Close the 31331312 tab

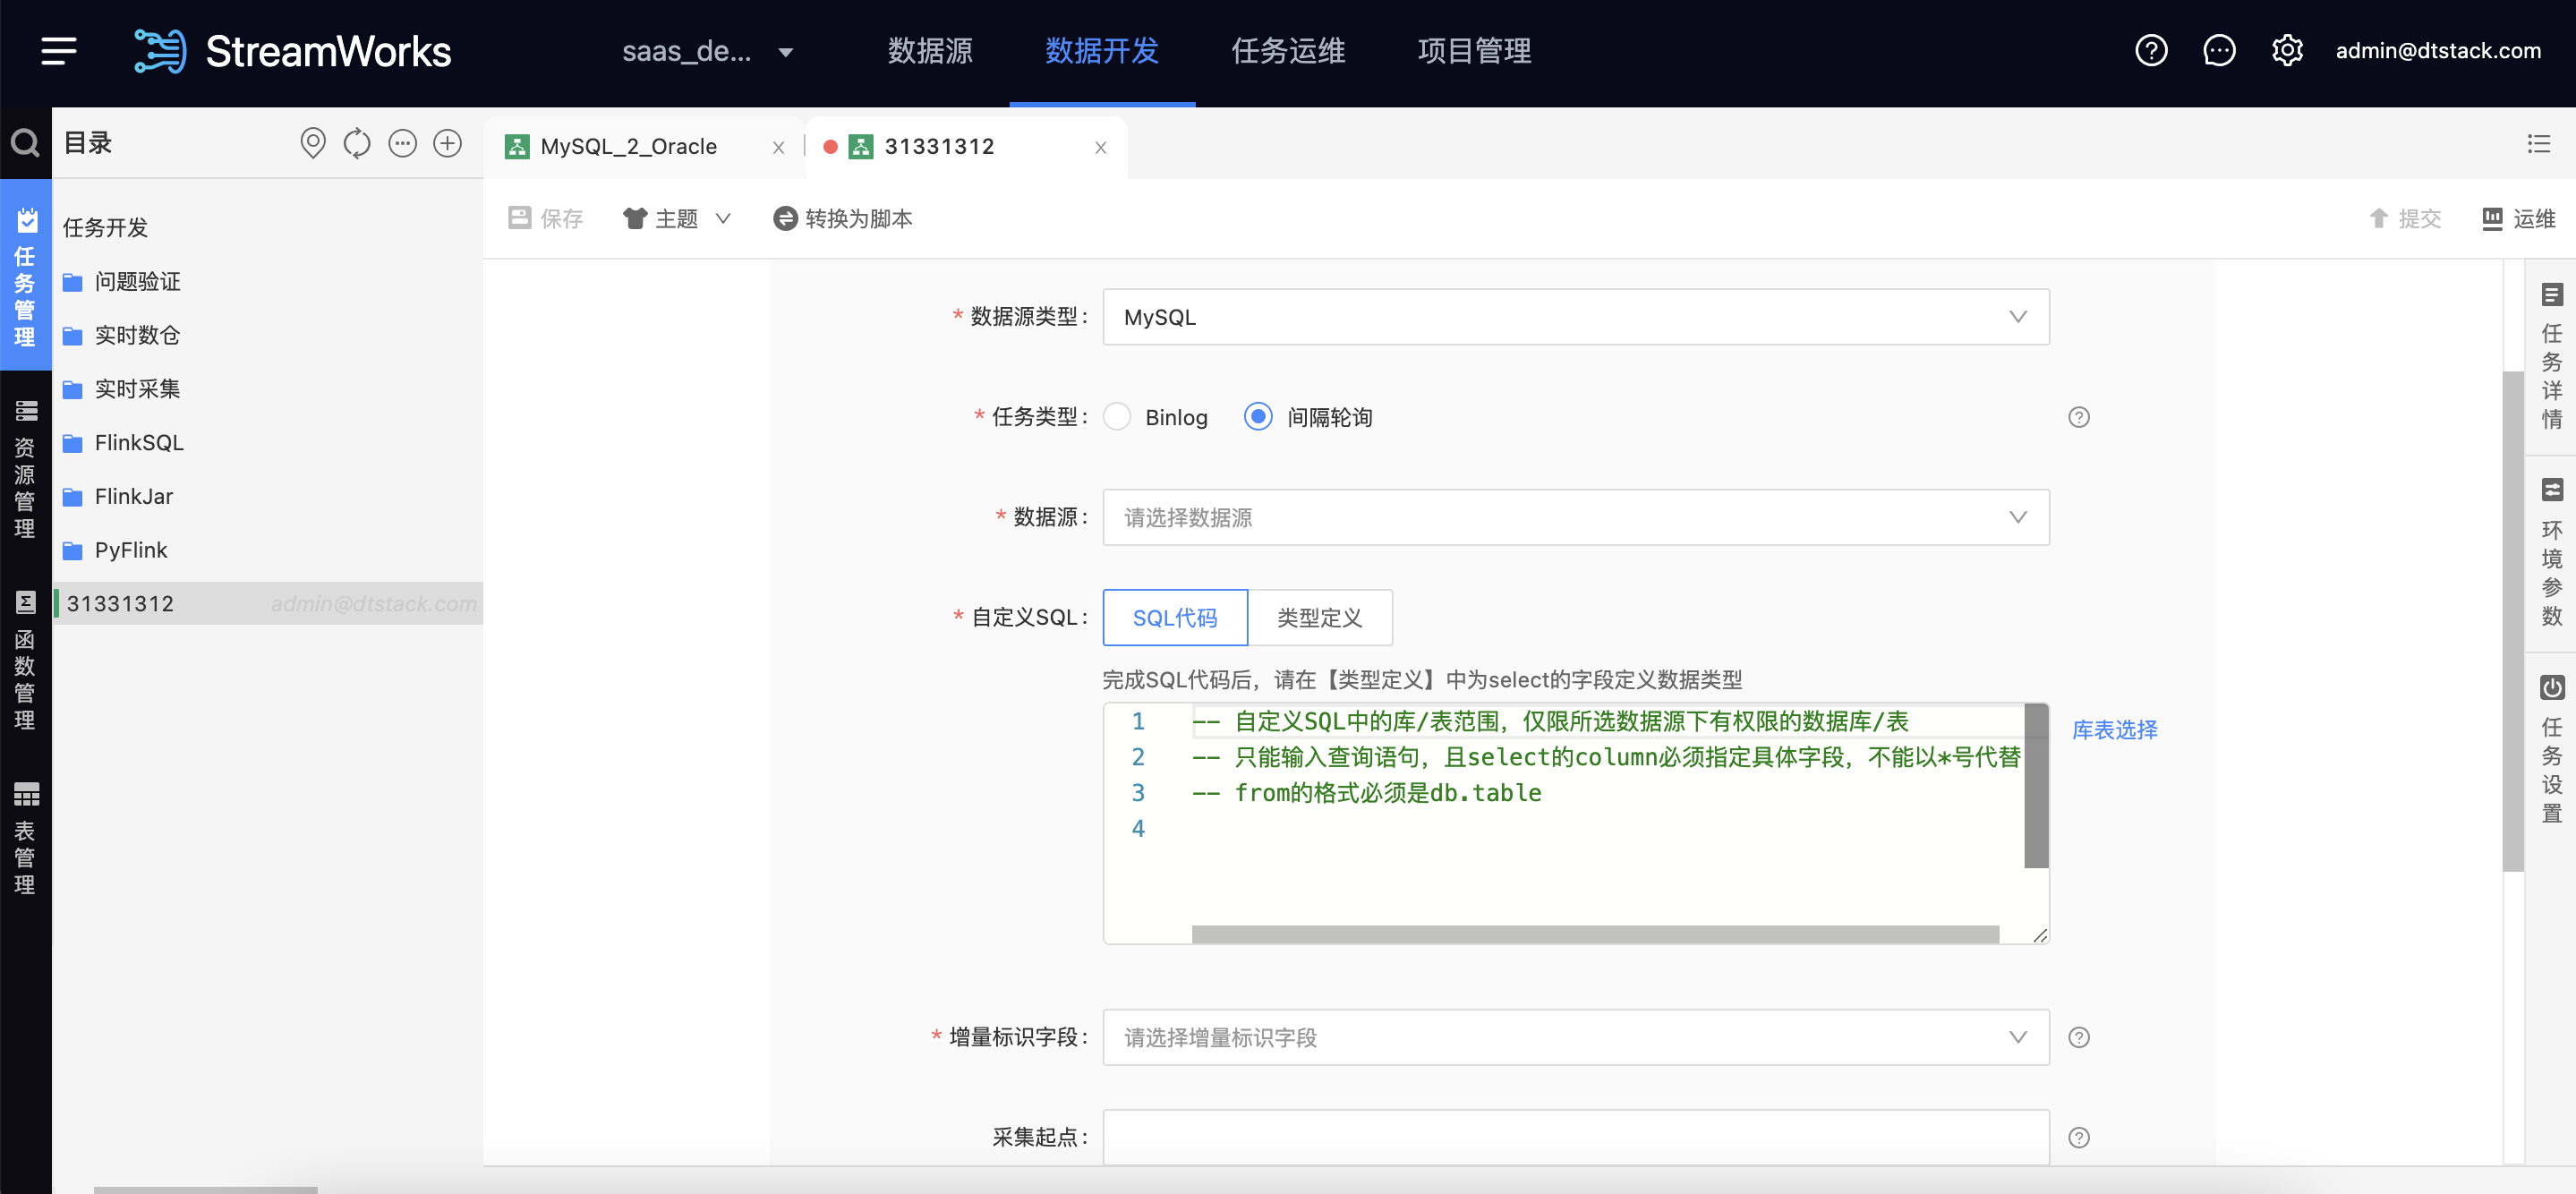[x=1100, y=148]
